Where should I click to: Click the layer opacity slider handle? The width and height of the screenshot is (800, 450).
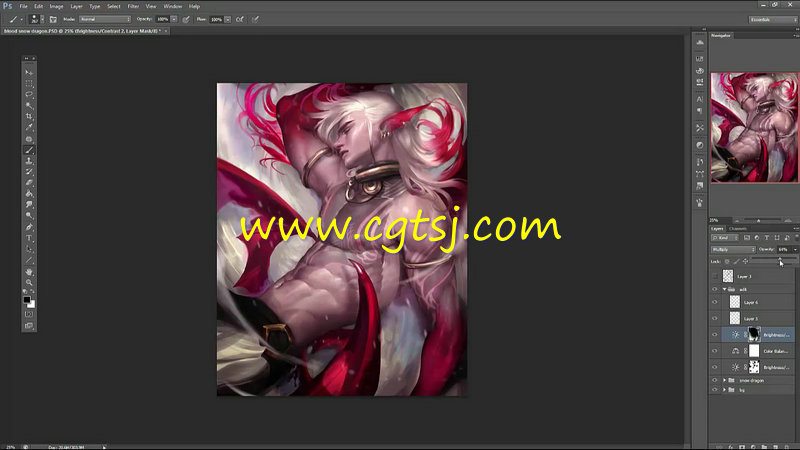click(x=779, y=259)
